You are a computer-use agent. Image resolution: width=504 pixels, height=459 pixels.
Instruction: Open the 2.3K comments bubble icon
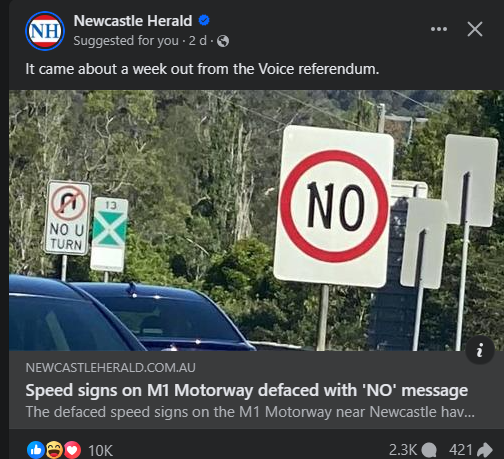tap(429, 450)
